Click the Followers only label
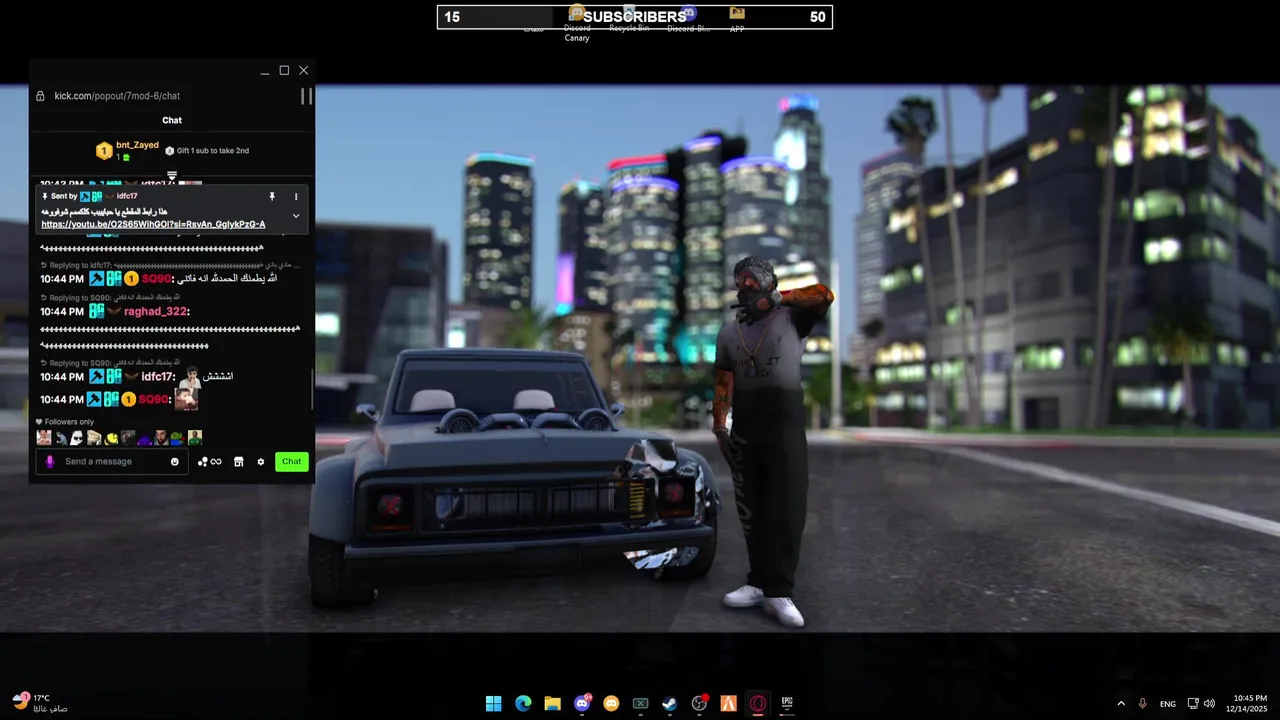Viewport: 1280px width, 720px height. click(69, 422)
